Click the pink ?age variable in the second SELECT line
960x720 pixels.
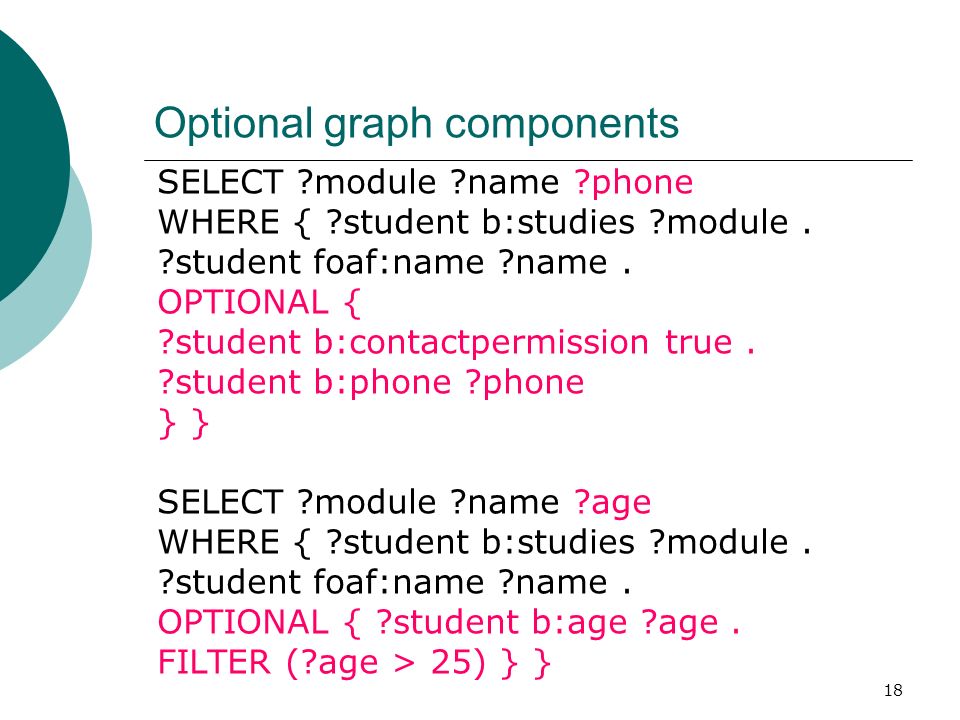point(612,503)
